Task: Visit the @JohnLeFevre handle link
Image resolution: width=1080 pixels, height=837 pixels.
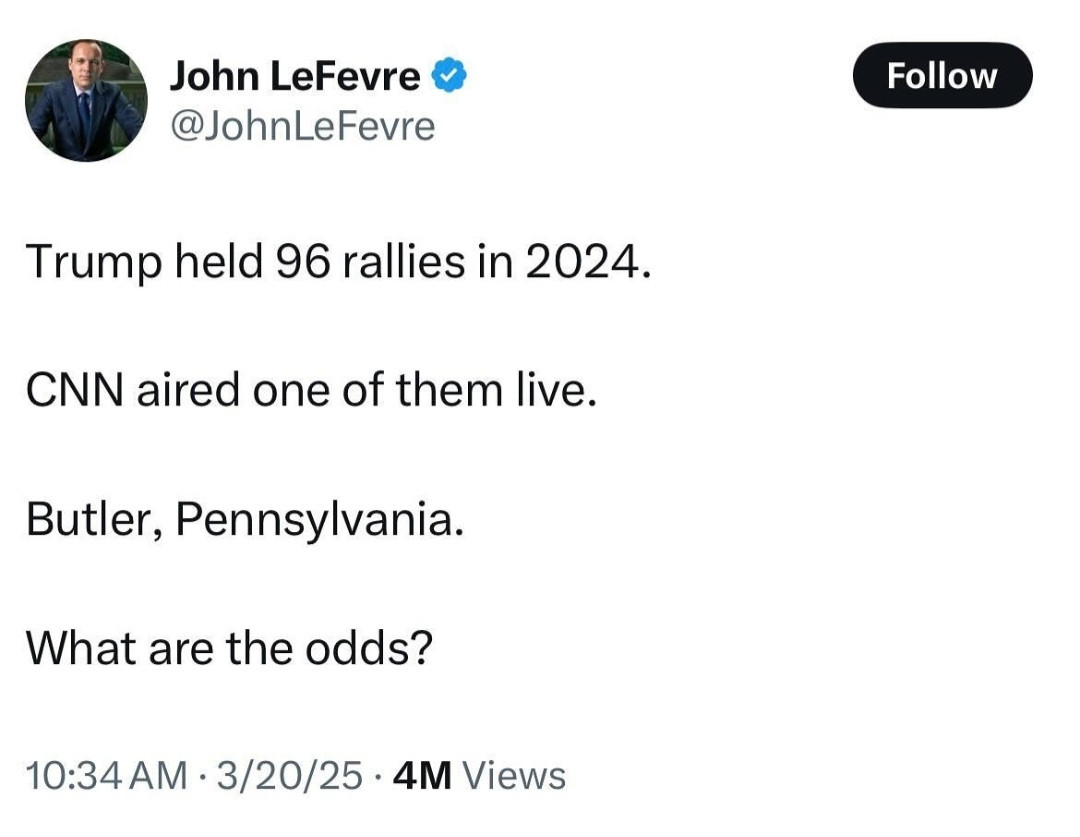Action: 302,126
